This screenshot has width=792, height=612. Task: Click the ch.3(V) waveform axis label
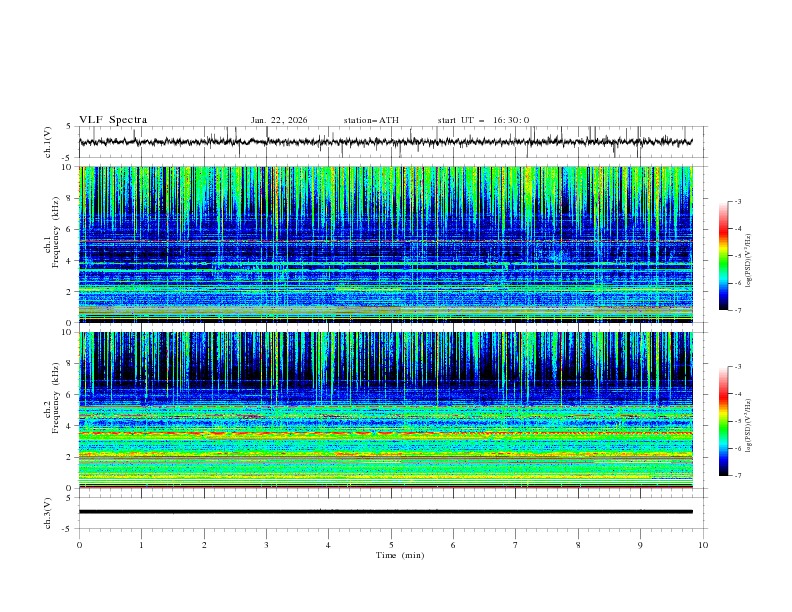[47, 513]
